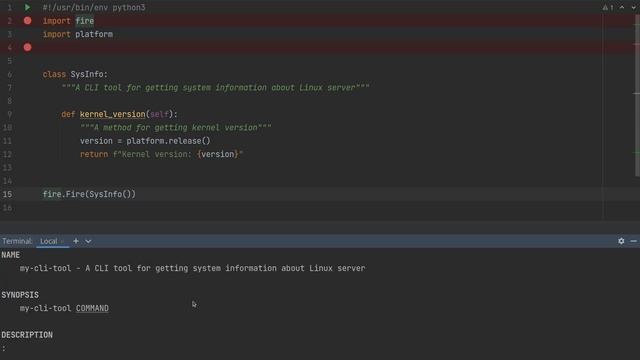Click the underlined COMMAND in terminal synopsis
The image size is (640, 360).
click(92, 308)
